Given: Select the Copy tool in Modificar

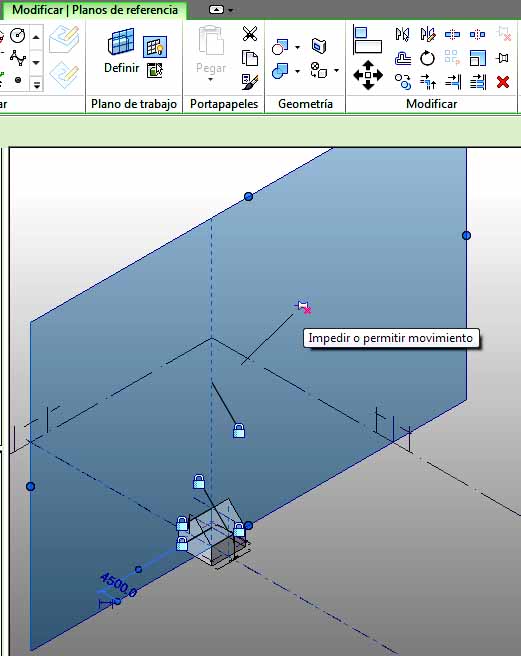Looking at the screenshot, I should coord(403,82).
